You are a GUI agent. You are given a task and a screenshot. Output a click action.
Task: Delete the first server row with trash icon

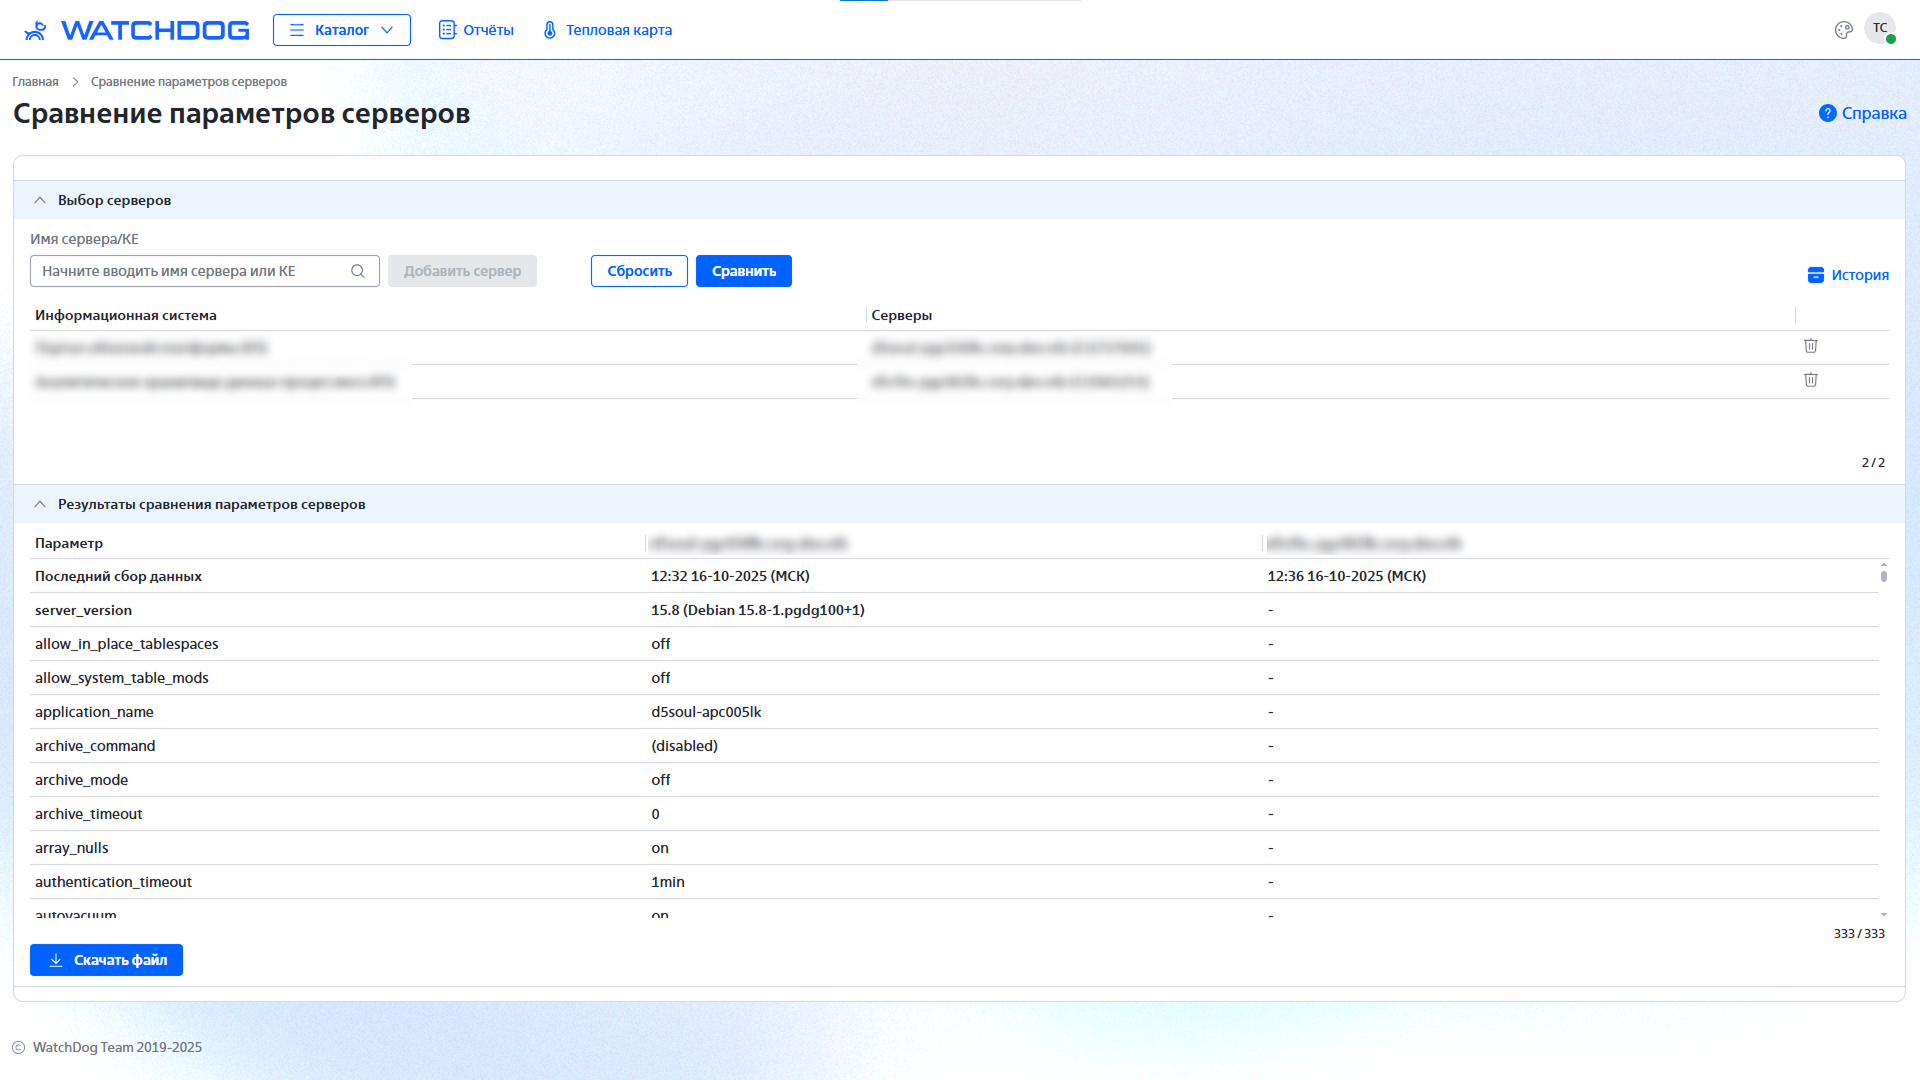coord(1810,346)
